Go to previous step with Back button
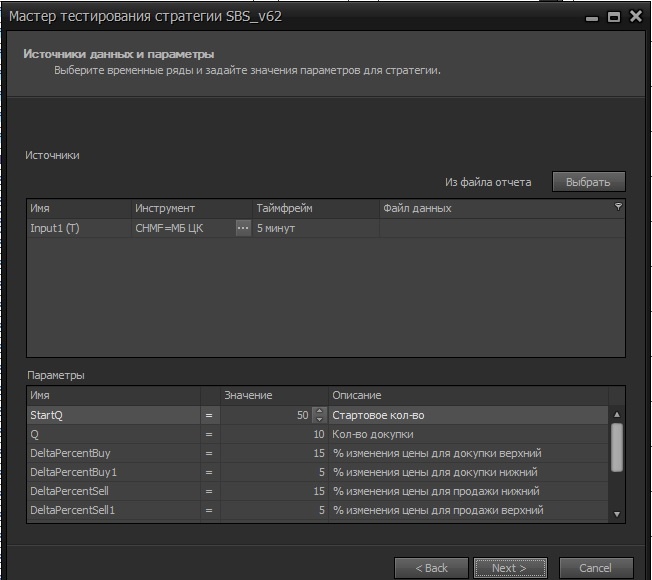This screenshot has height=580, width=652. tap(431, 568)
